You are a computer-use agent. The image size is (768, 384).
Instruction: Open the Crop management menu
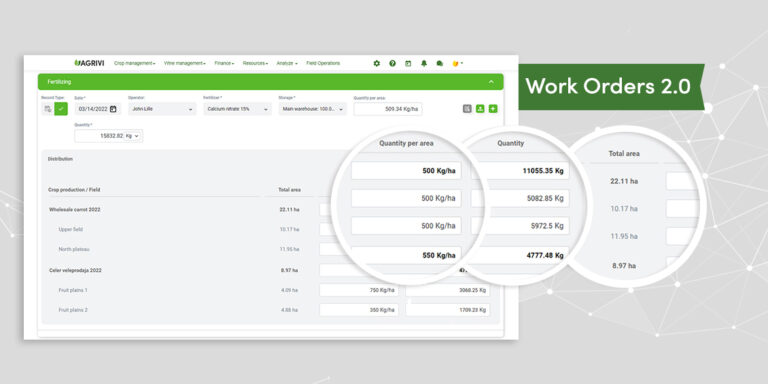click(135, 63)
